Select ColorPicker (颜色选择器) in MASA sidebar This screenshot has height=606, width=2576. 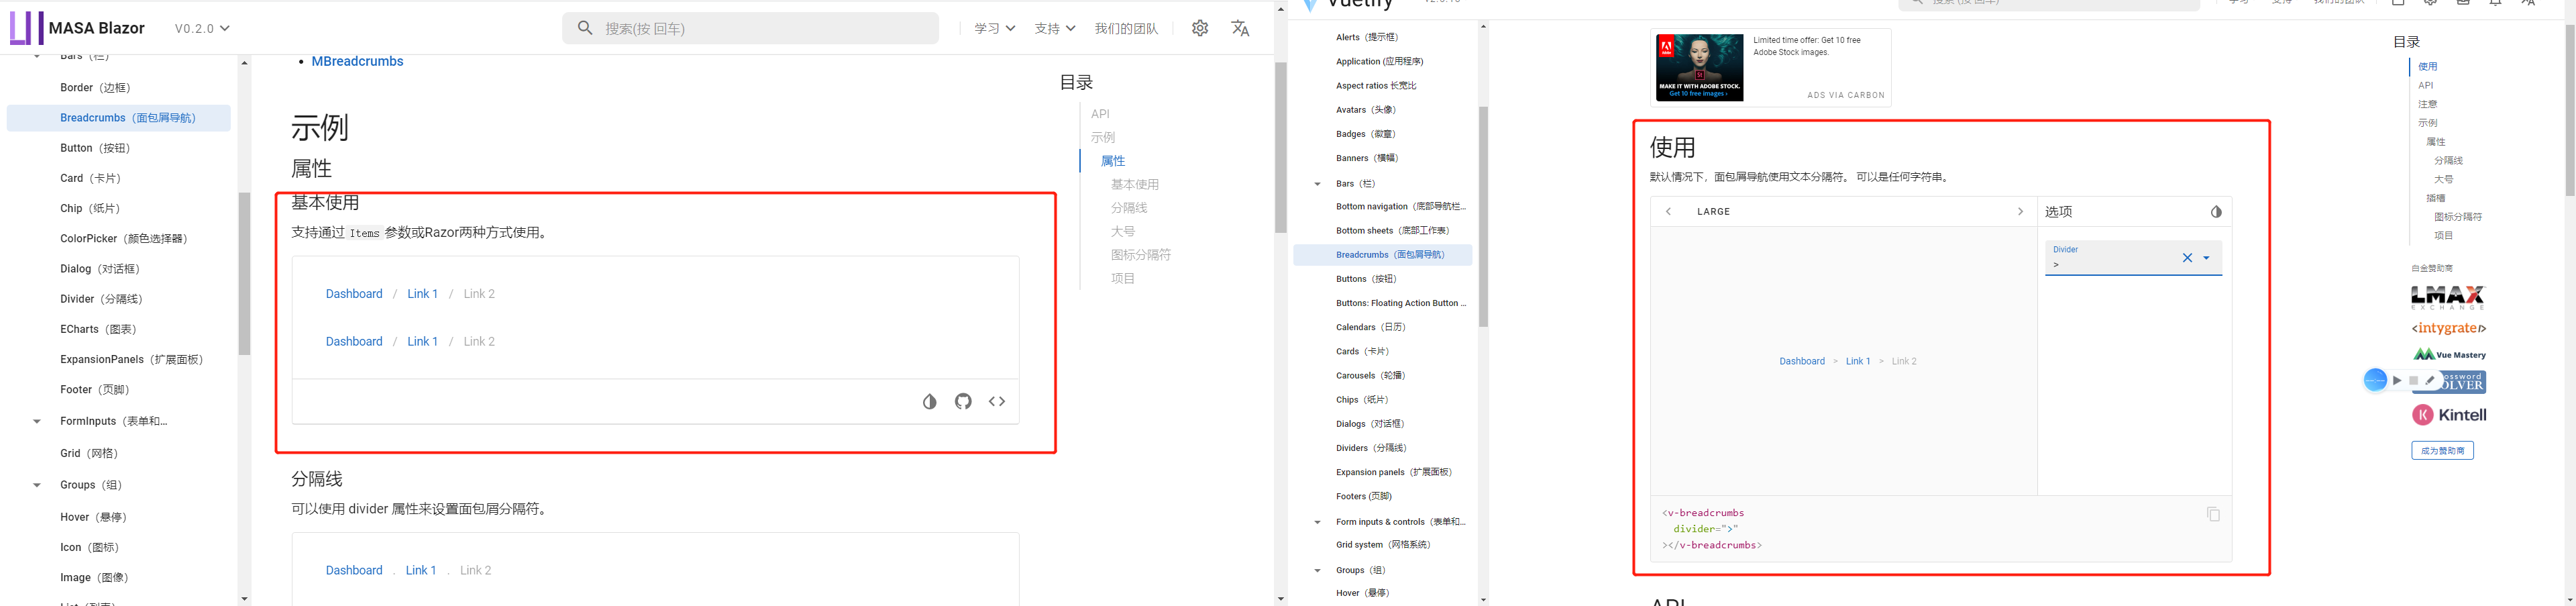[124, 238]
